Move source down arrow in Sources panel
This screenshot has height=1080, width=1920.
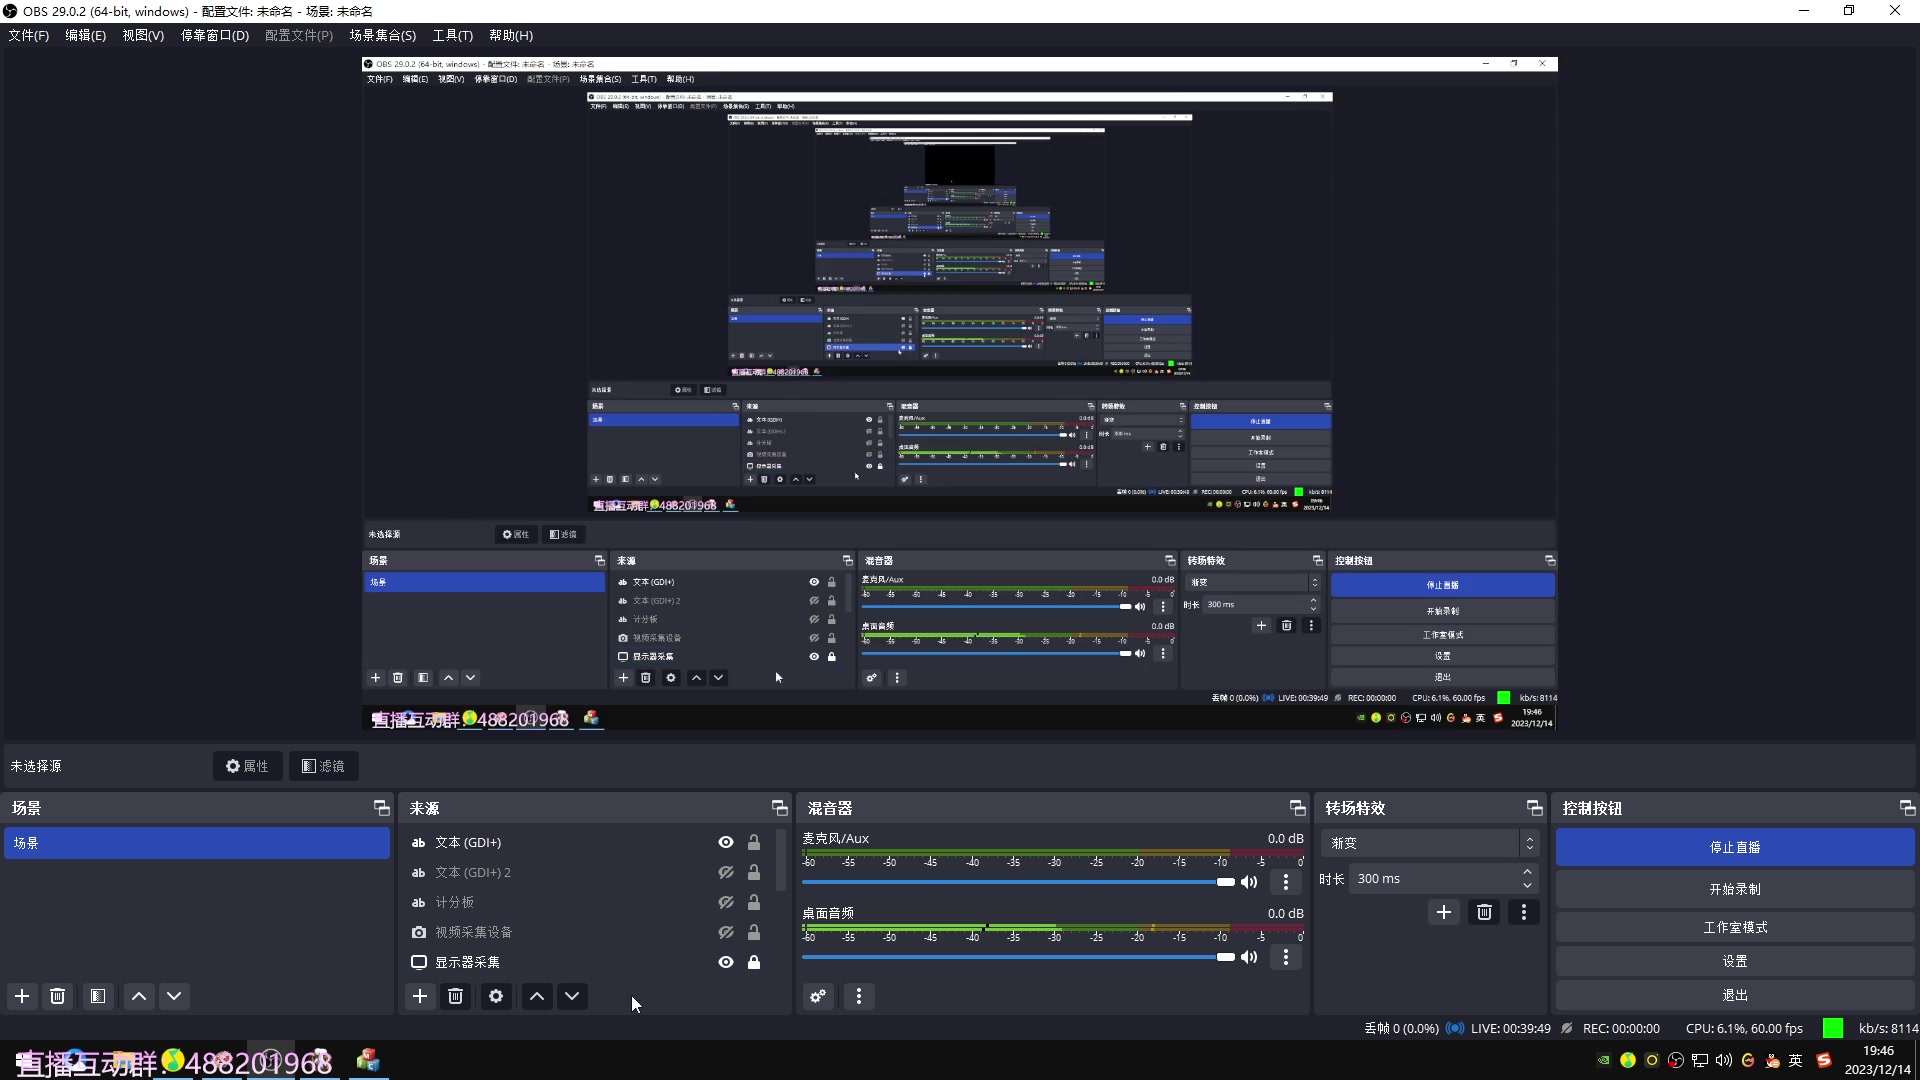(x=572, y=996)
